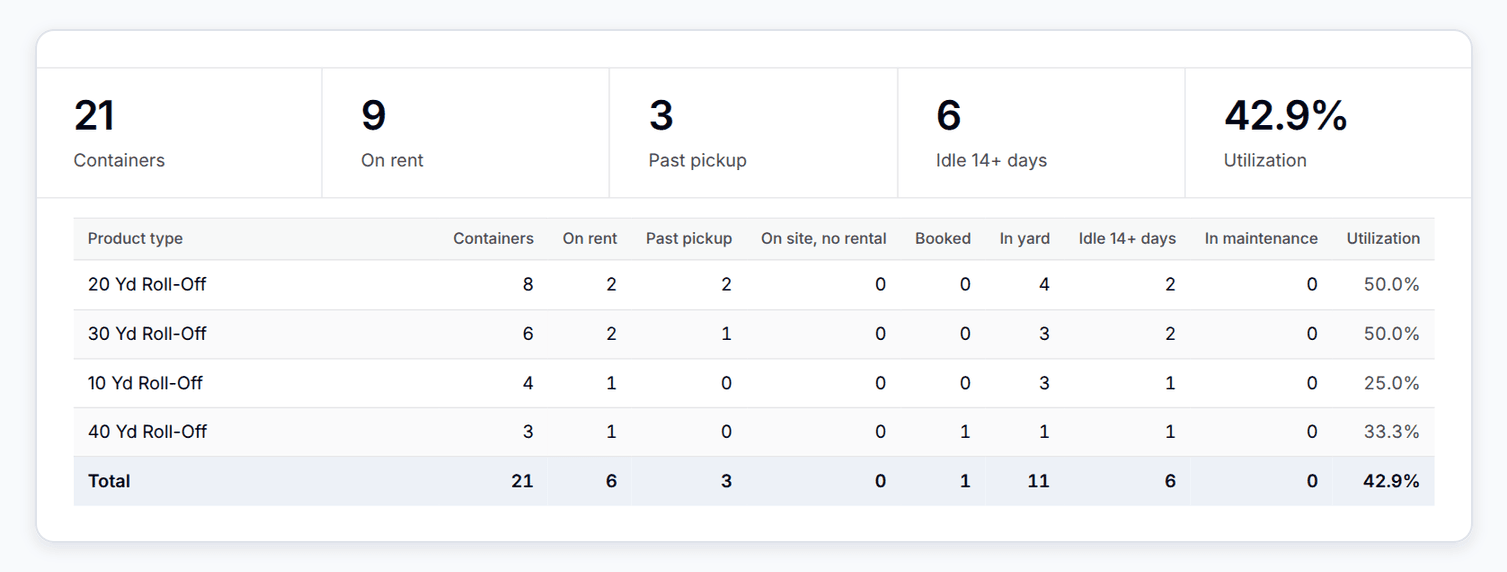Click In yard total value 11 in Total row

[x=1038, y=481]
